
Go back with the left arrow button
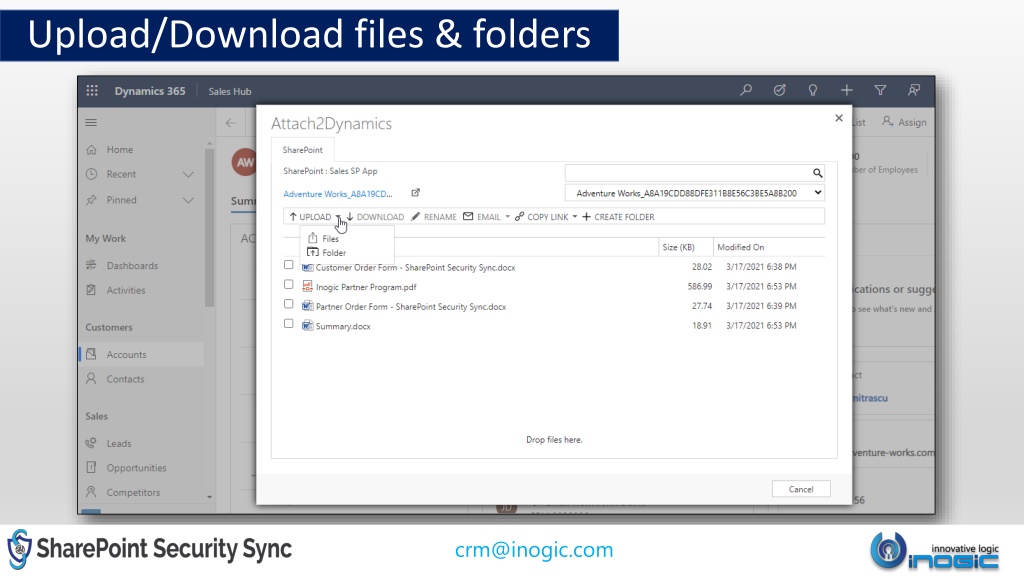pos(231,122)
